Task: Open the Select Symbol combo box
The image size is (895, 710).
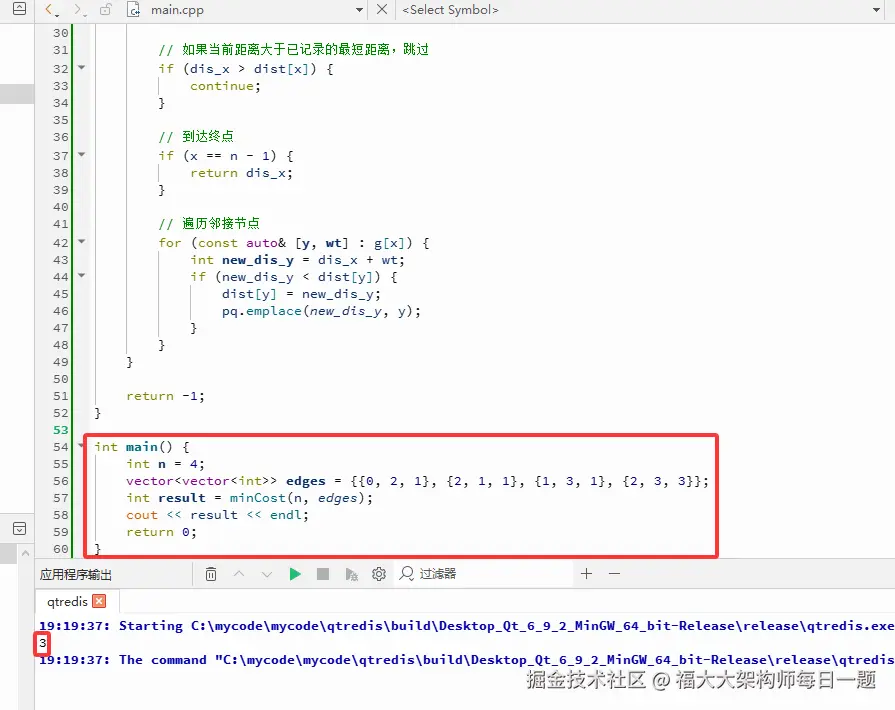Action: pyautogui.click(x=642, y=10)
